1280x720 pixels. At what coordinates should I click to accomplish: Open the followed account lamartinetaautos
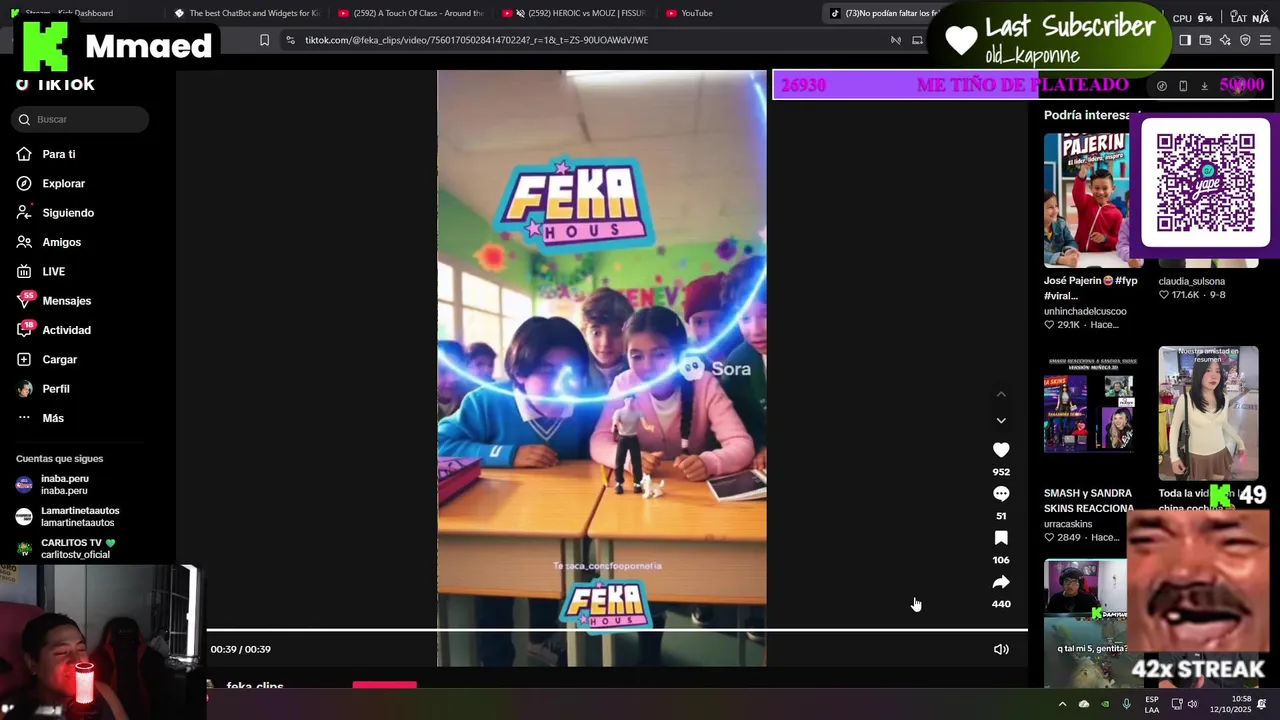click(x=68, y=517)
